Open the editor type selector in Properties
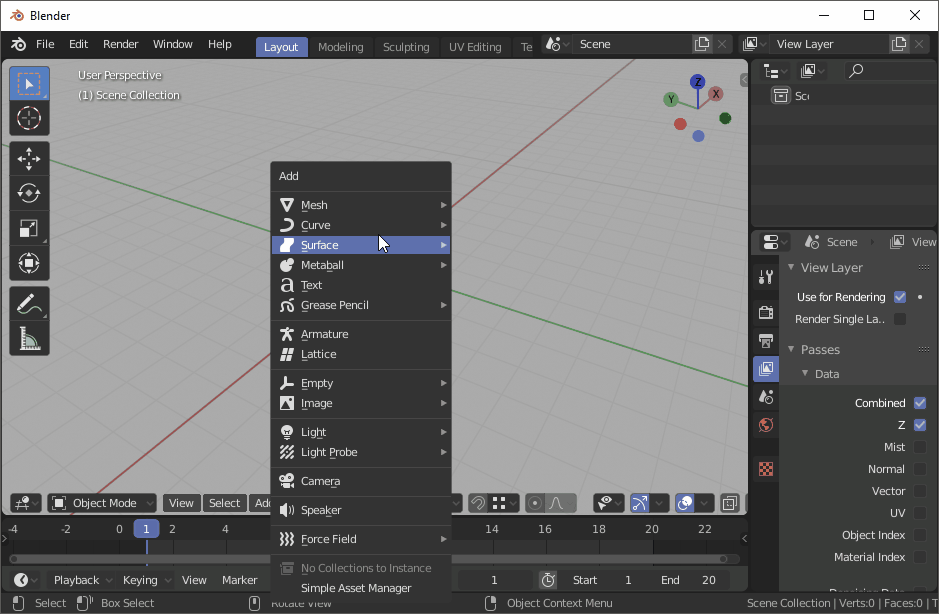939x614 pixels. point(772,241)
